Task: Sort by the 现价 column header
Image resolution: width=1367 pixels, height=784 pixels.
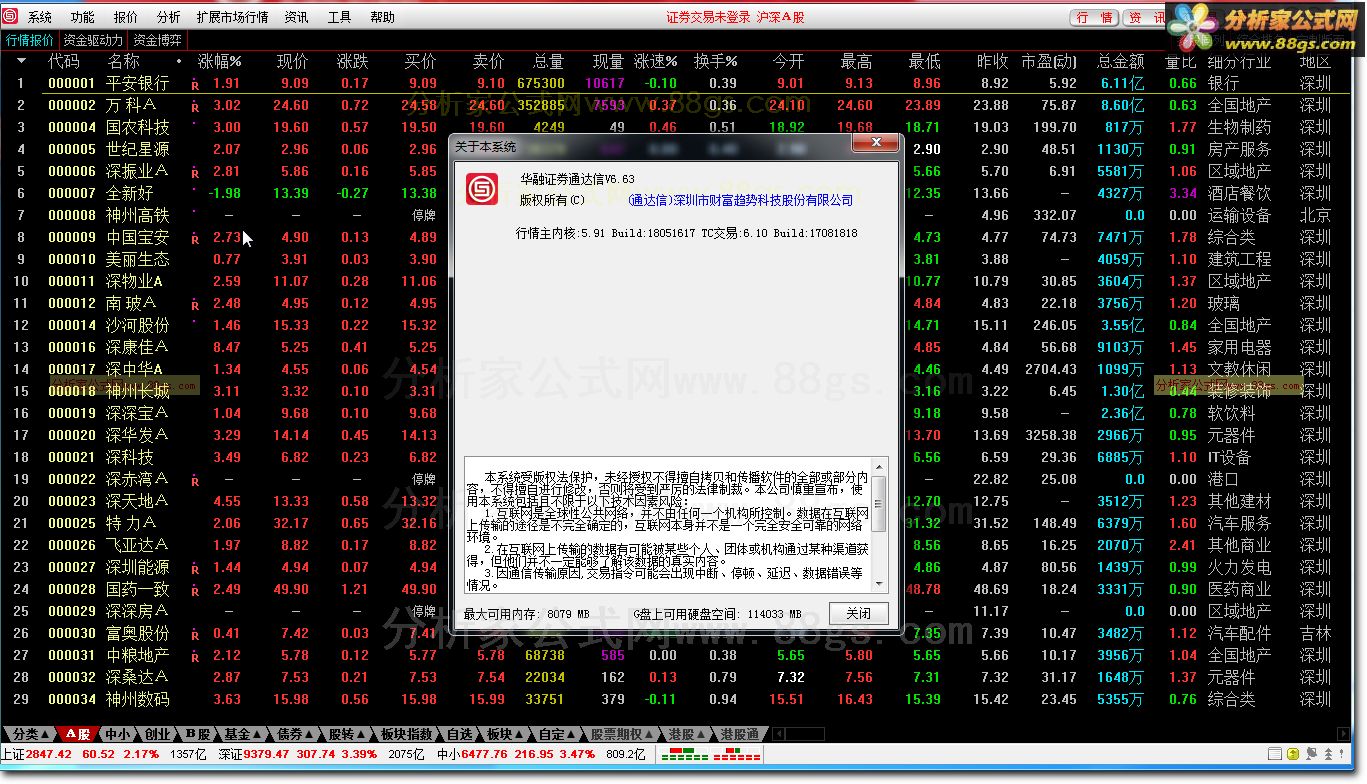Action: (293, 61)
